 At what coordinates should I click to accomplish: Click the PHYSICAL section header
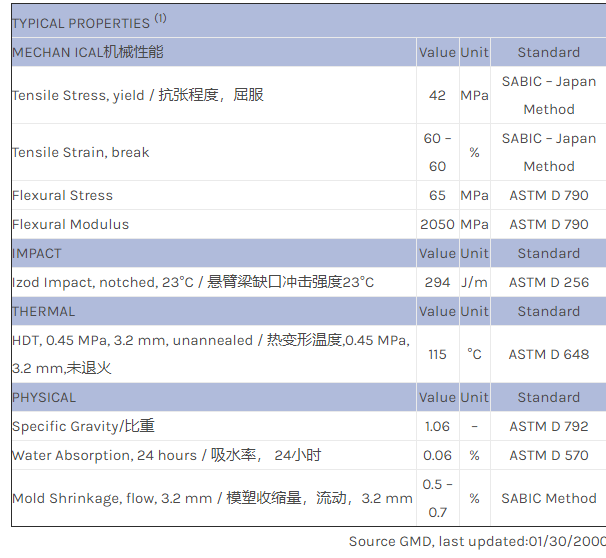44,397
